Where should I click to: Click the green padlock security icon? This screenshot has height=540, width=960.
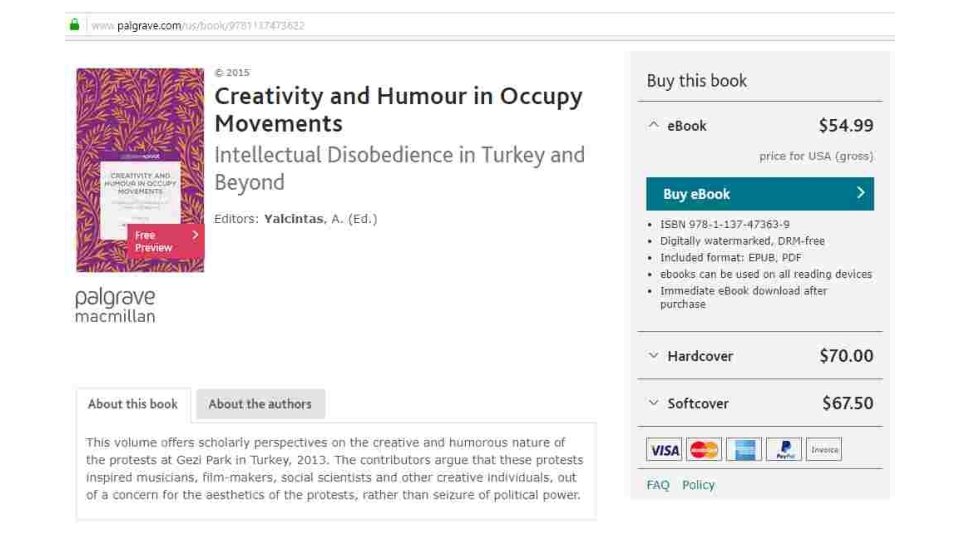click(73, 25)
